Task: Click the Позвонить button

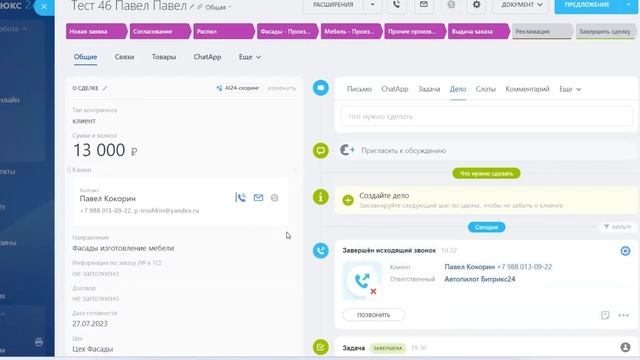Action: [373, 315]
